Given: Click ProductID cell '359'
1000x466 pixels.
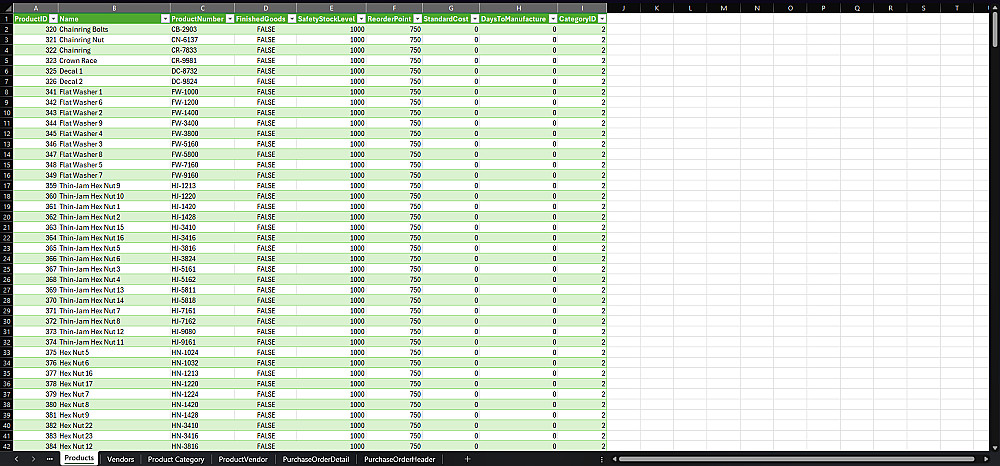Looking at the screenshot, I should pyautogui.click(x=35, y=186).
